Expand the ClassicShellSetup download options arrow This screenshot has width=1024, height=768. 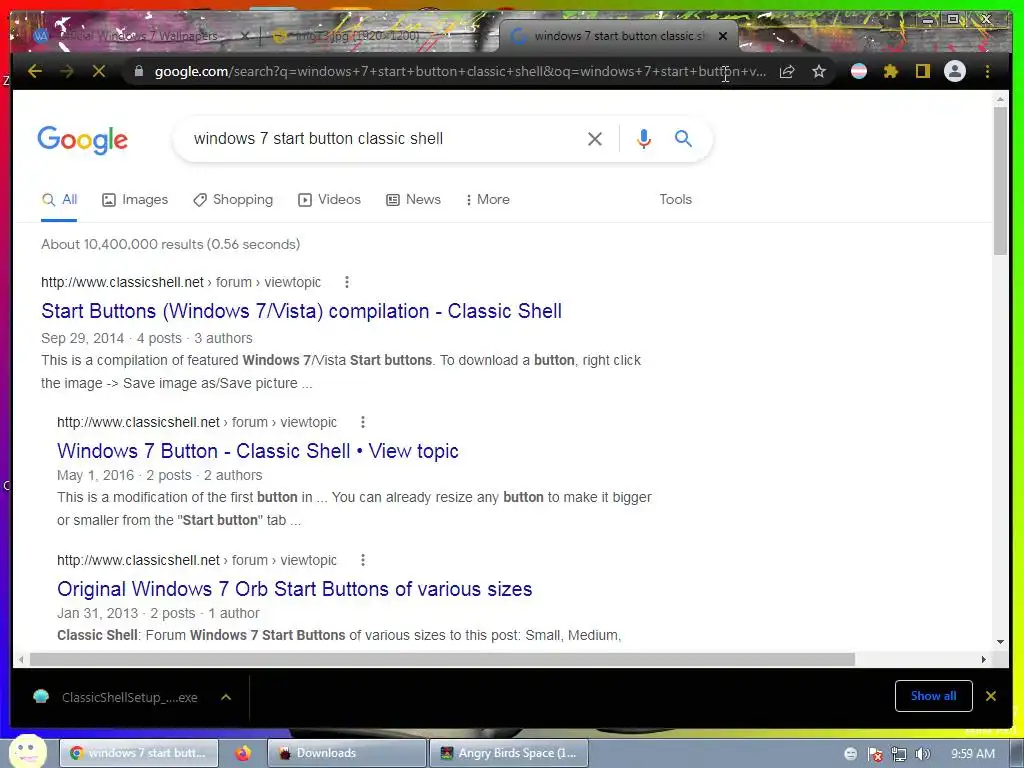click(226, 697)
